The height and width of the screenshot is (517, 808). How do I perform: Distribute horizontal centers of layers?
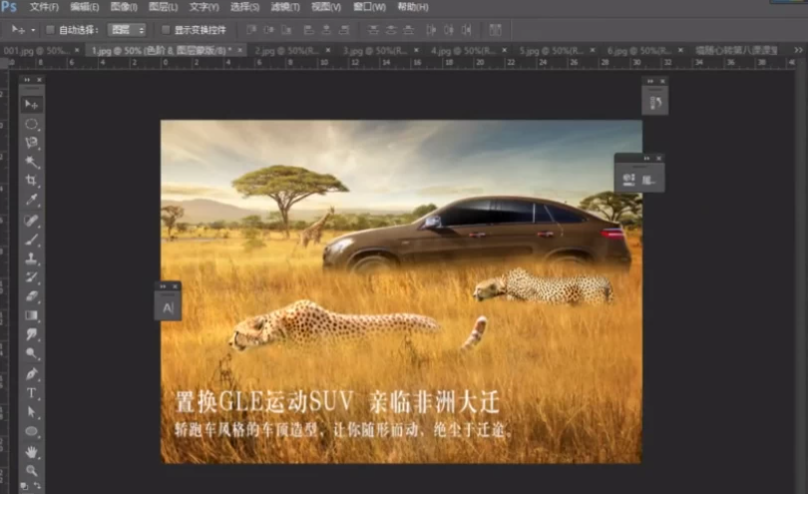449,30
